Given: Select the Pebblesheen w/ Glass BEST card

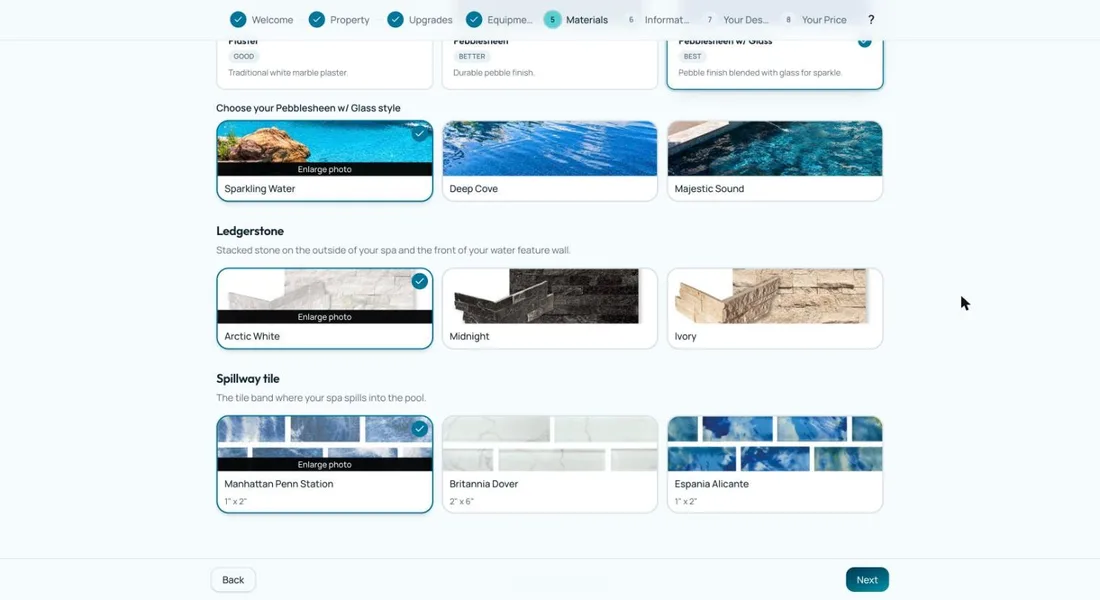Looking at the screenshot, I should (x=775, y=64).
